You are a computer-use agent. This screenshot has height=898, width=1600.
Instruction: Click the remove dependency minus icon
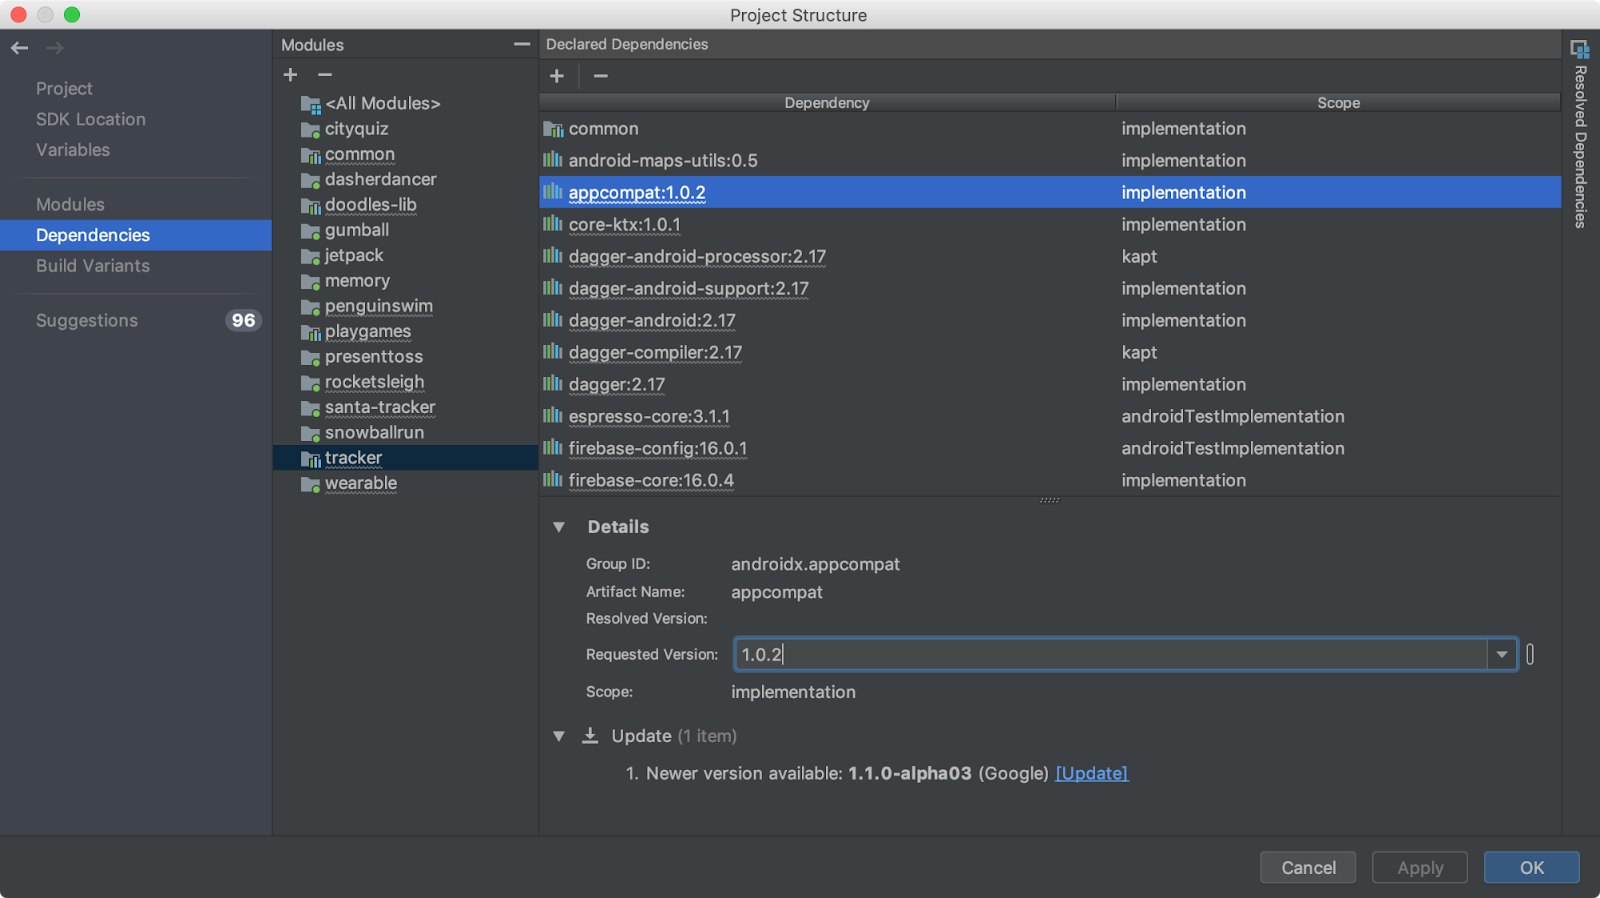[600, 76]
